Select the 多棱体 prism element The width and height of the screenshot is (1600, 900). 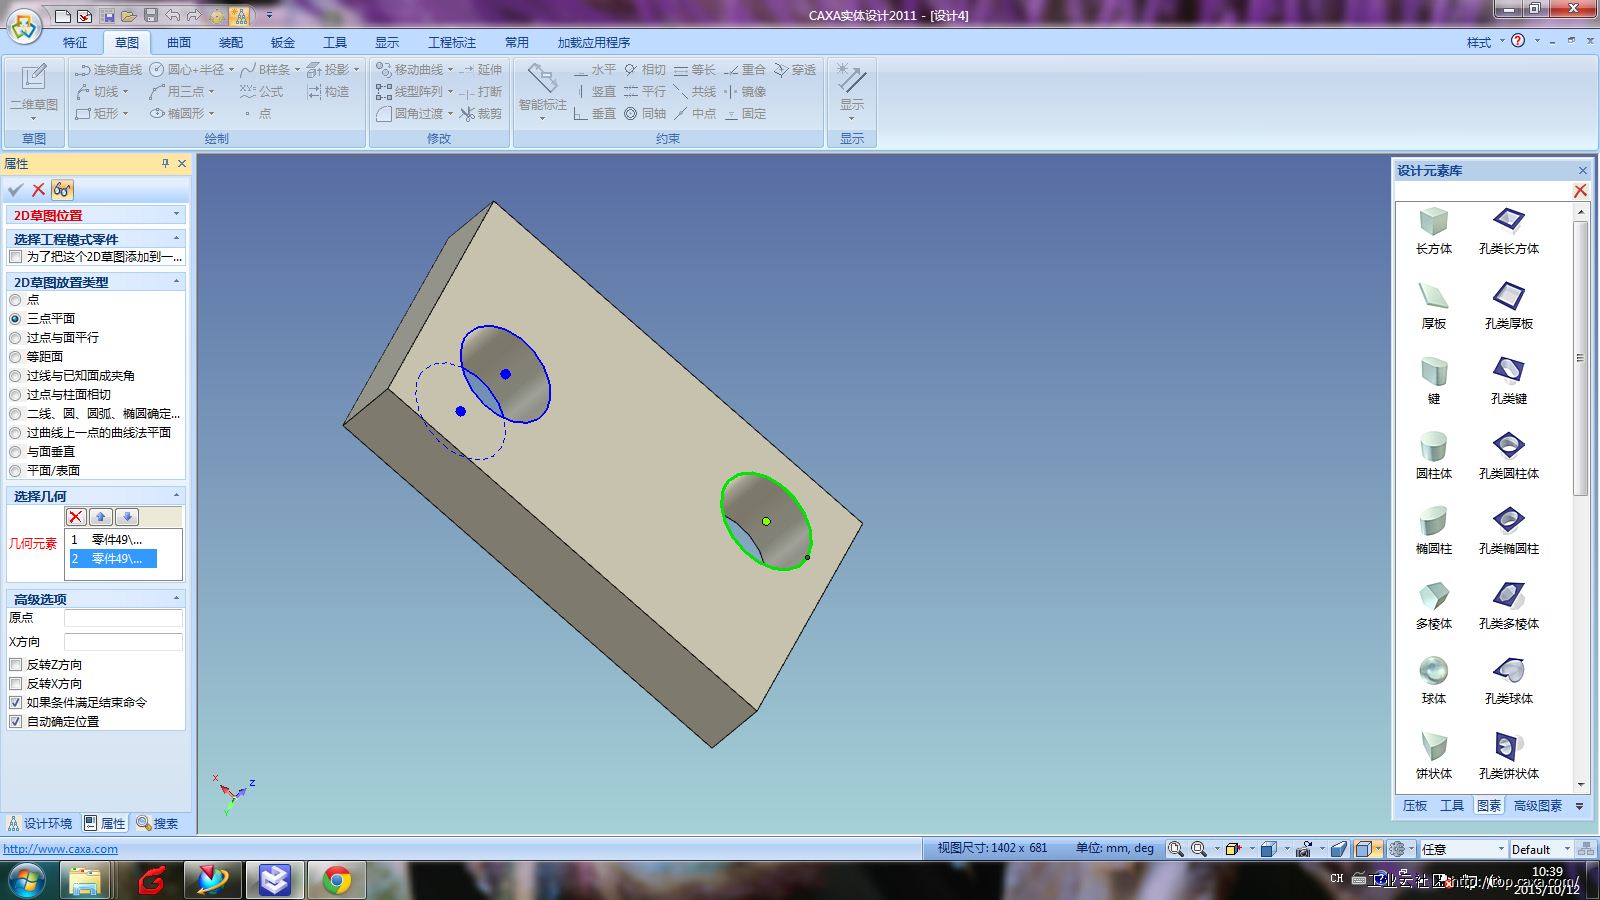[1434, 605]
